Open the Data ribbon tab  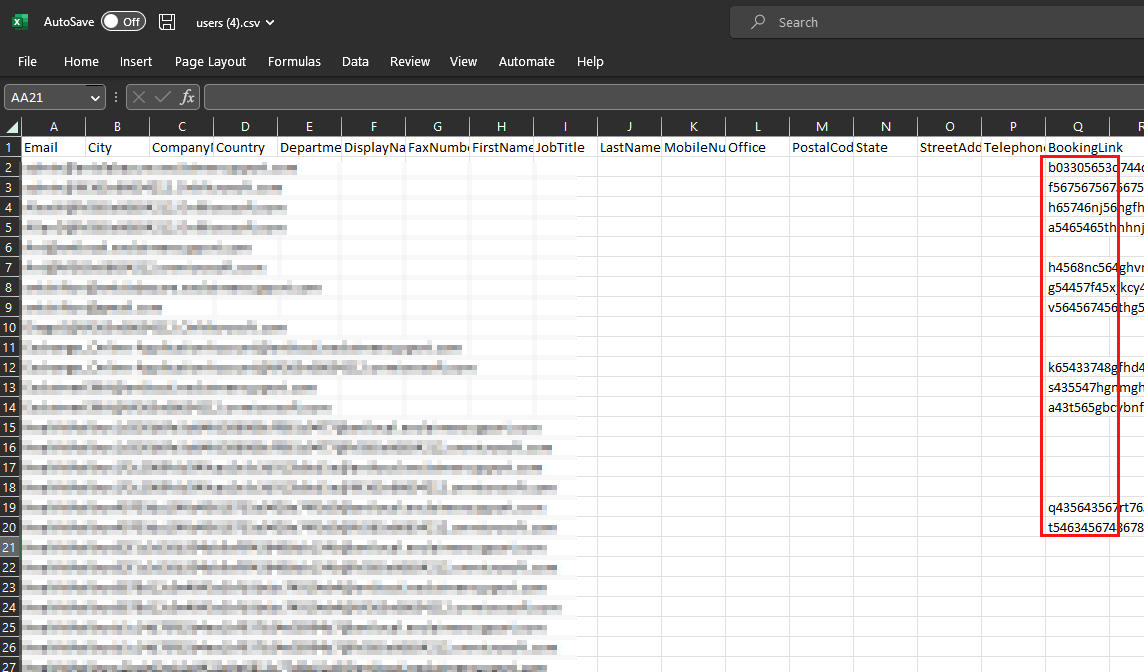coord(355,61)
